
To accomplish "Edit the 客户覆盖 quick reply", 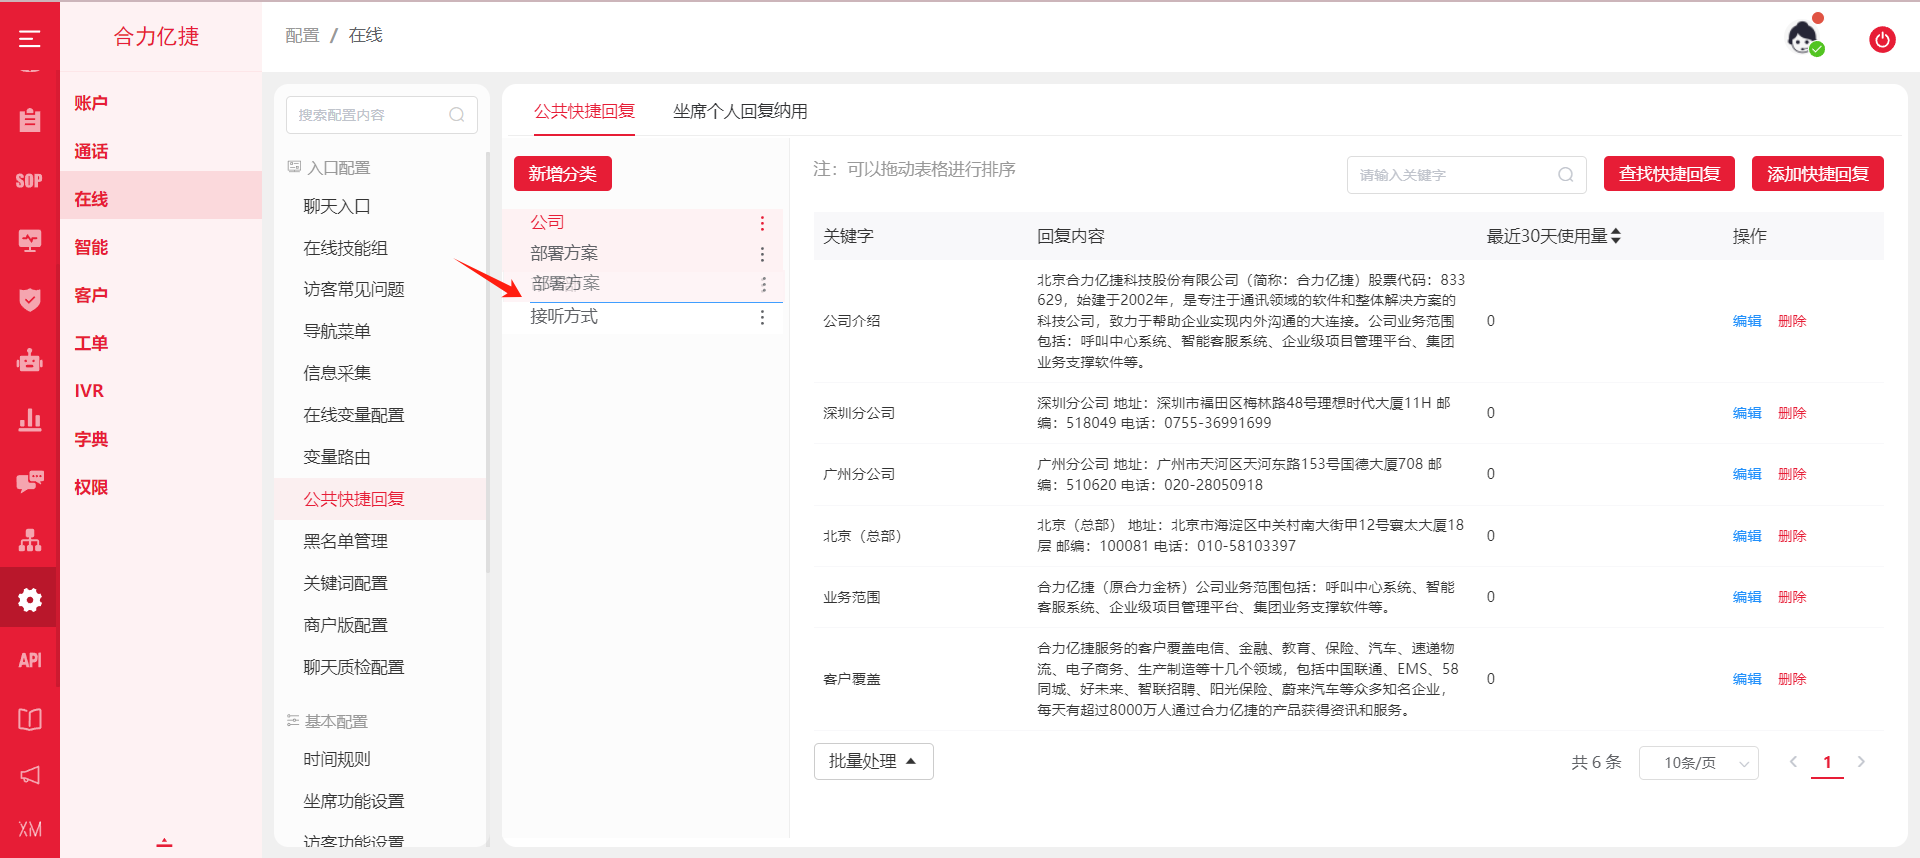I will [1747, 679].
